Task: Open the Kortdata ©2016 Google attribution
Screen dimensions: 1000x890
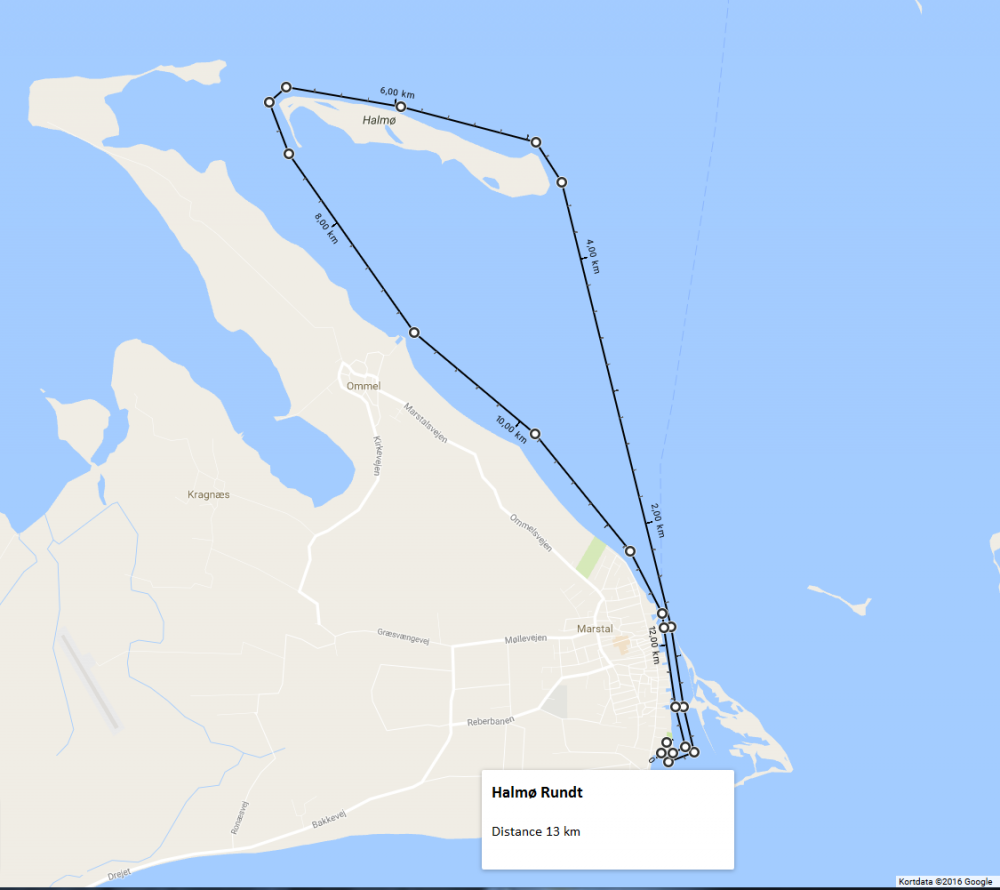Action: click(x=945, y=882)
